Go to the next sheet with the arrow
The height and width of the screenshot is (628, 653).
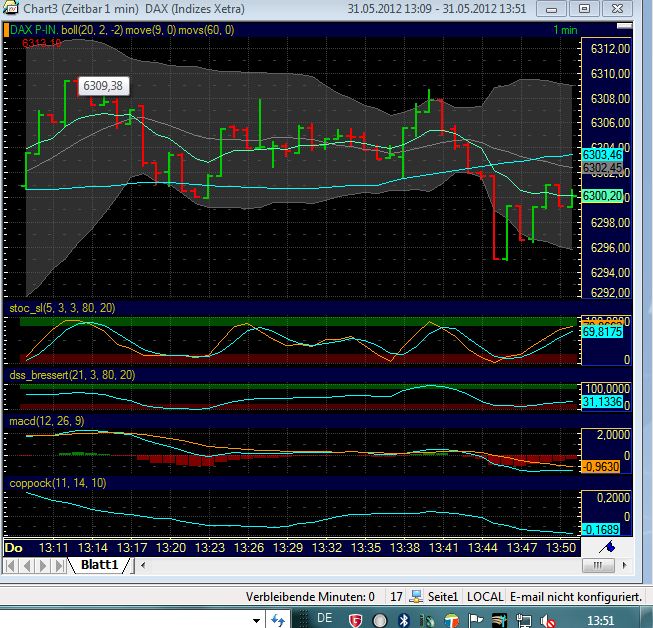tap(43, 566)
